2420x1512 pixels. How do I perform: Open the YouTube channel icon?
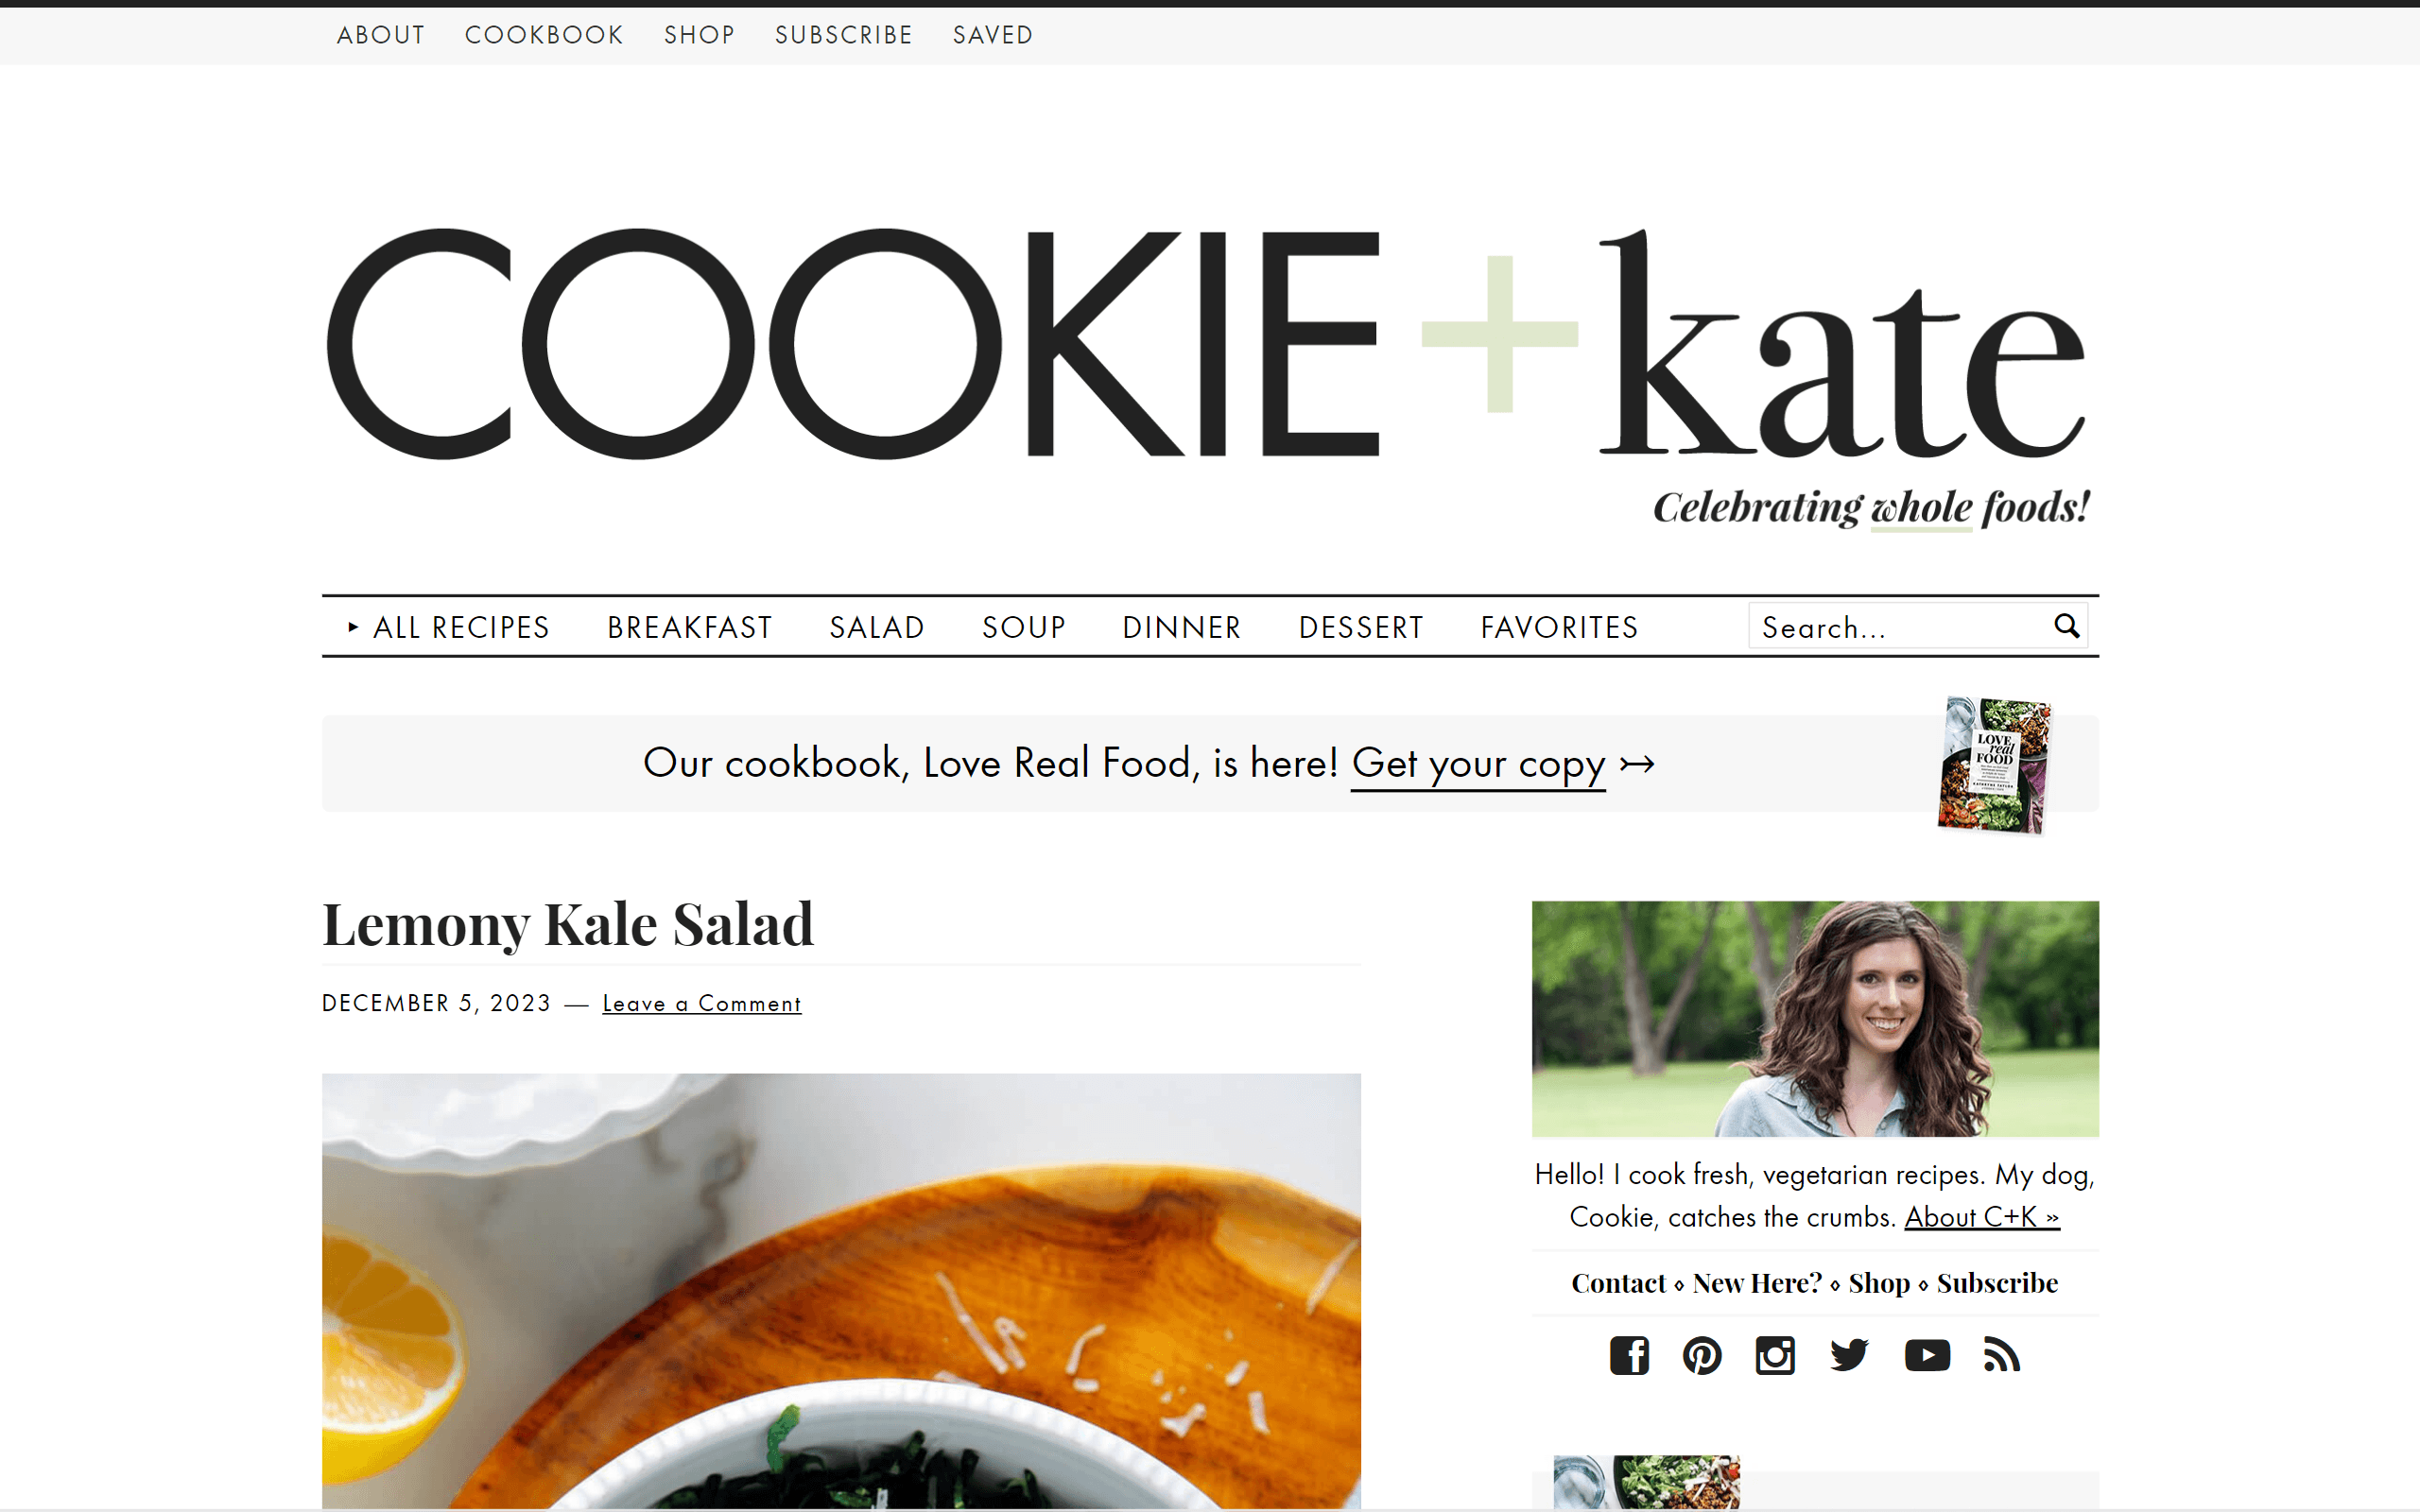click(x=1927, y=1356)
